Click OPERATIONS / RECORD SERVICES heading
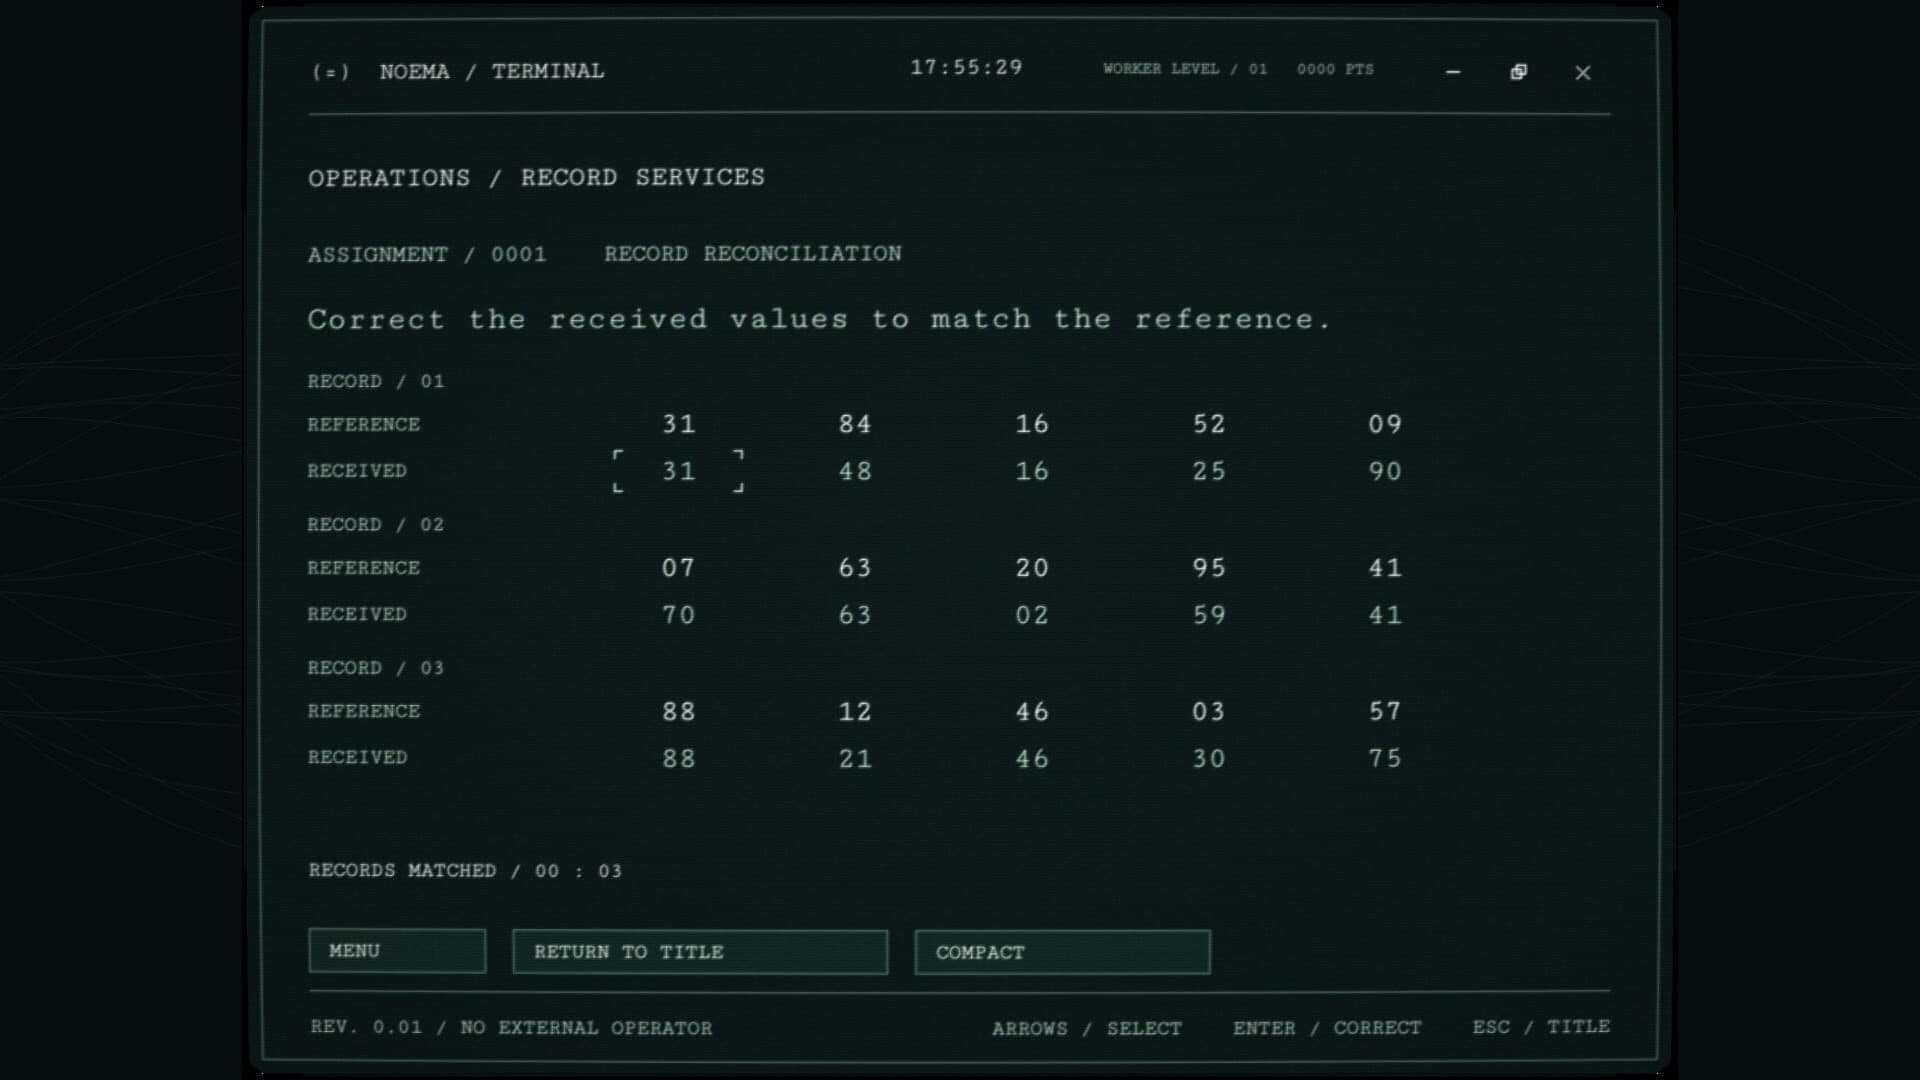This screenshot has width=1920, height=1080. (536, 178)
